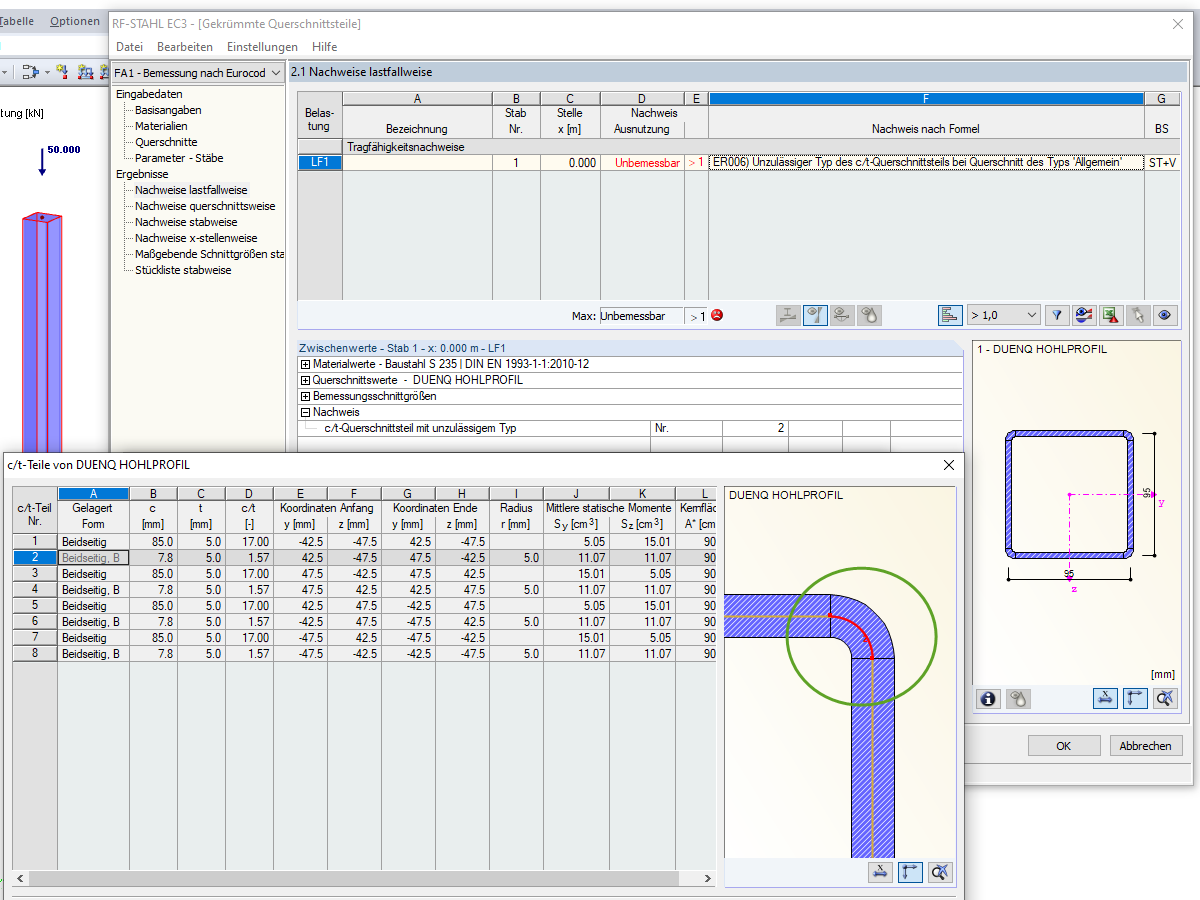Viewport: 1200px width, 900px height.
Task: Open the Optionen menu in the background window
Action: (x=74, y=21)
